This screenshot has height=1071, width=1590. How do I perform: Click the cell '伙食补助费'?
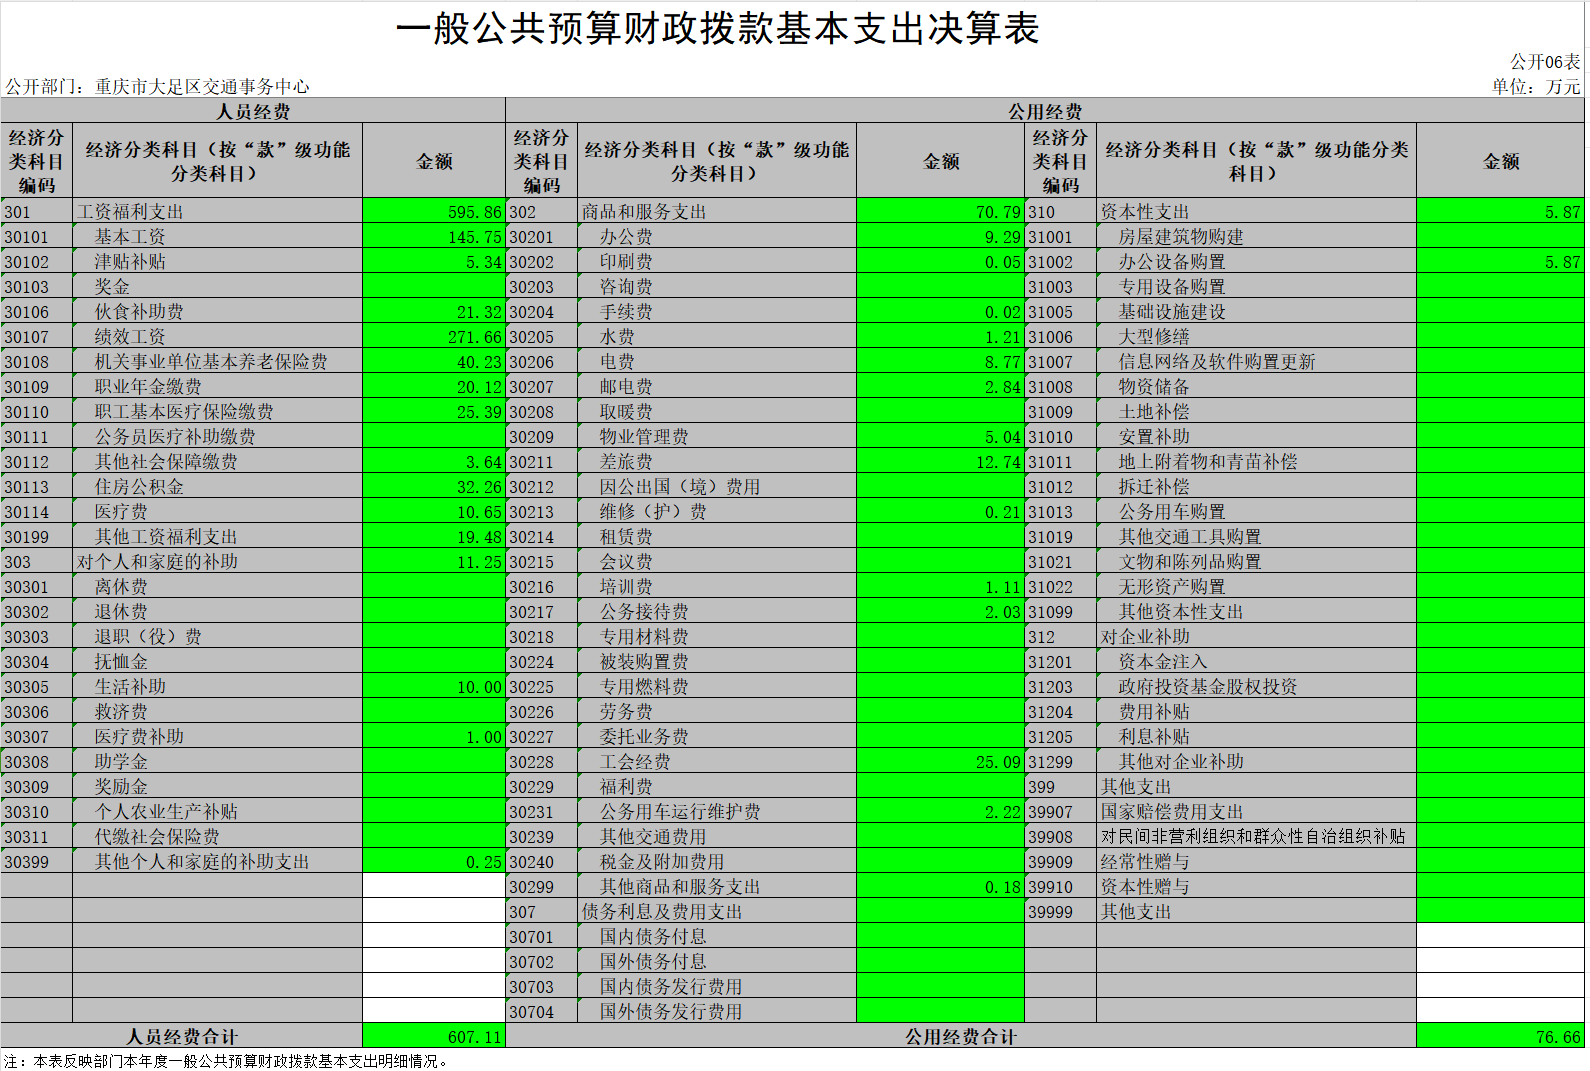(x=217, y=311)
